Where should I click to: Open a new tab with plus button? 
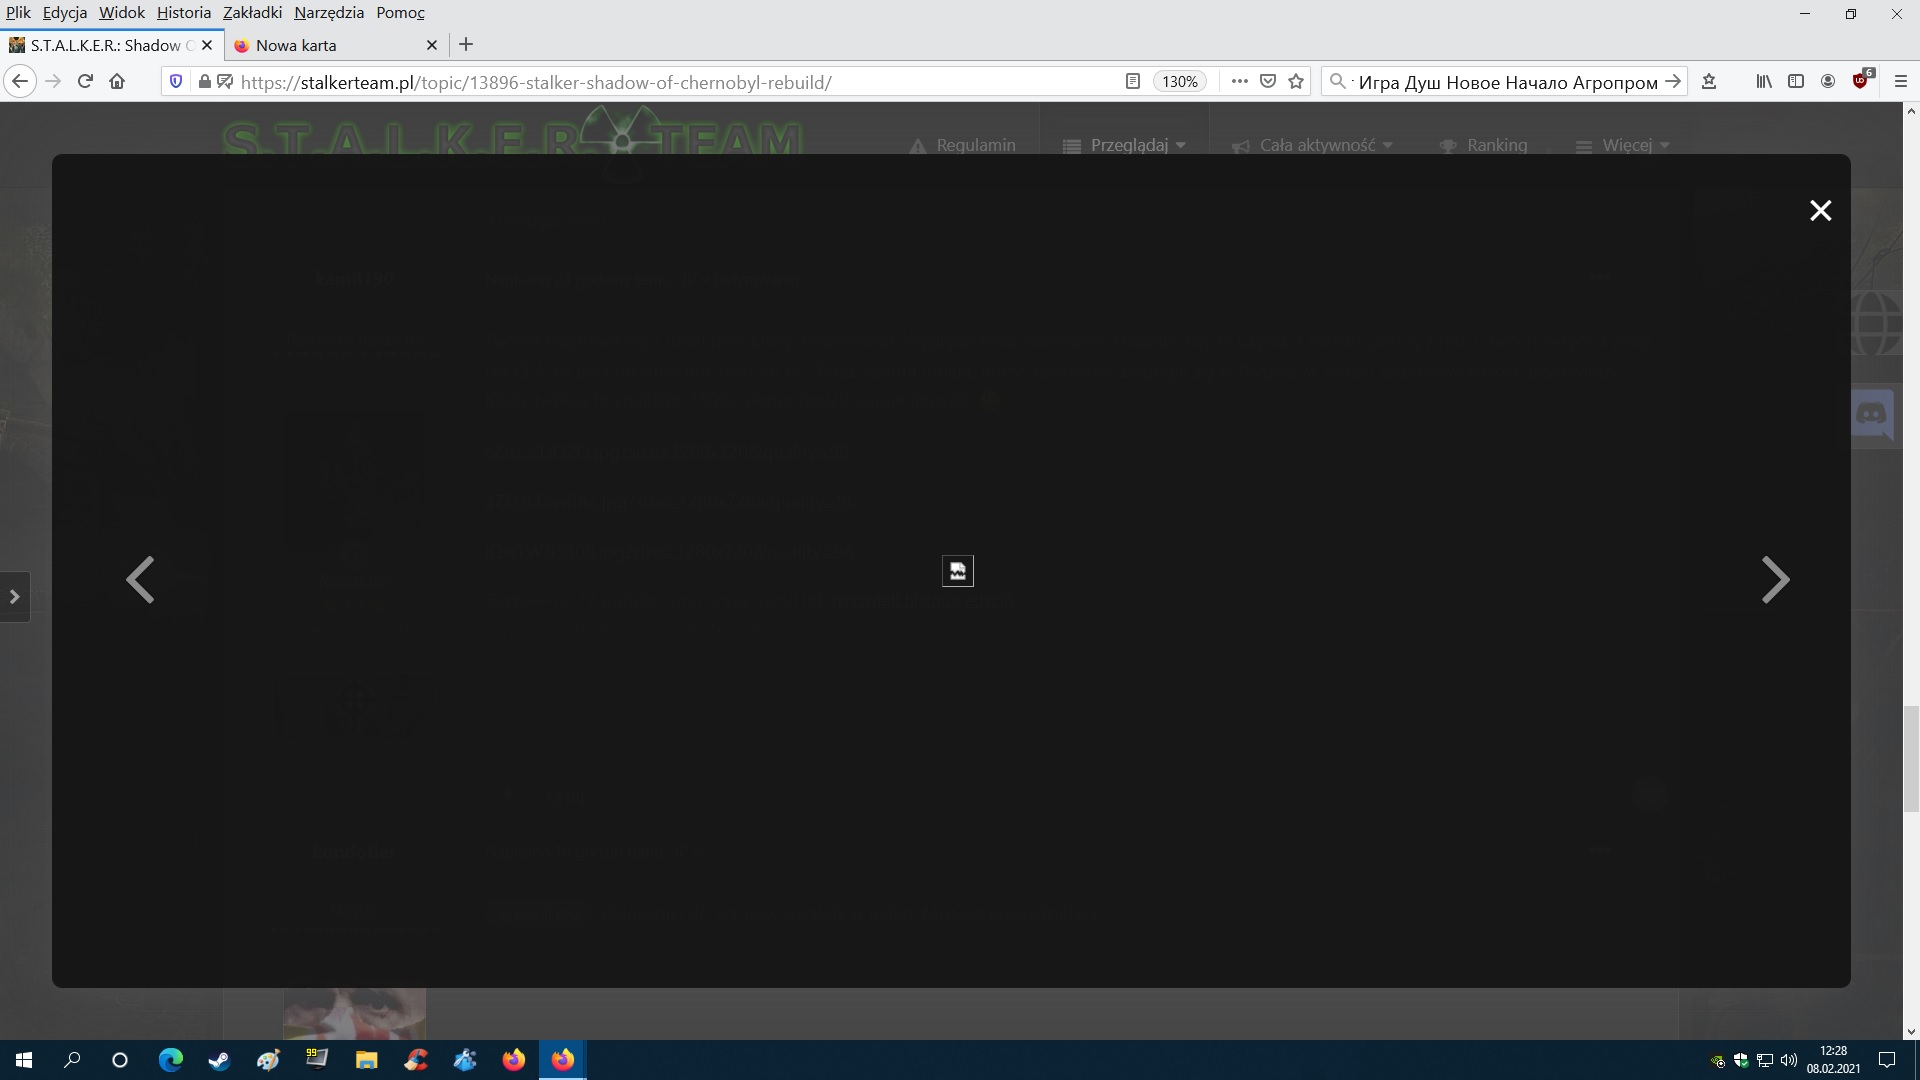point(466,45)
